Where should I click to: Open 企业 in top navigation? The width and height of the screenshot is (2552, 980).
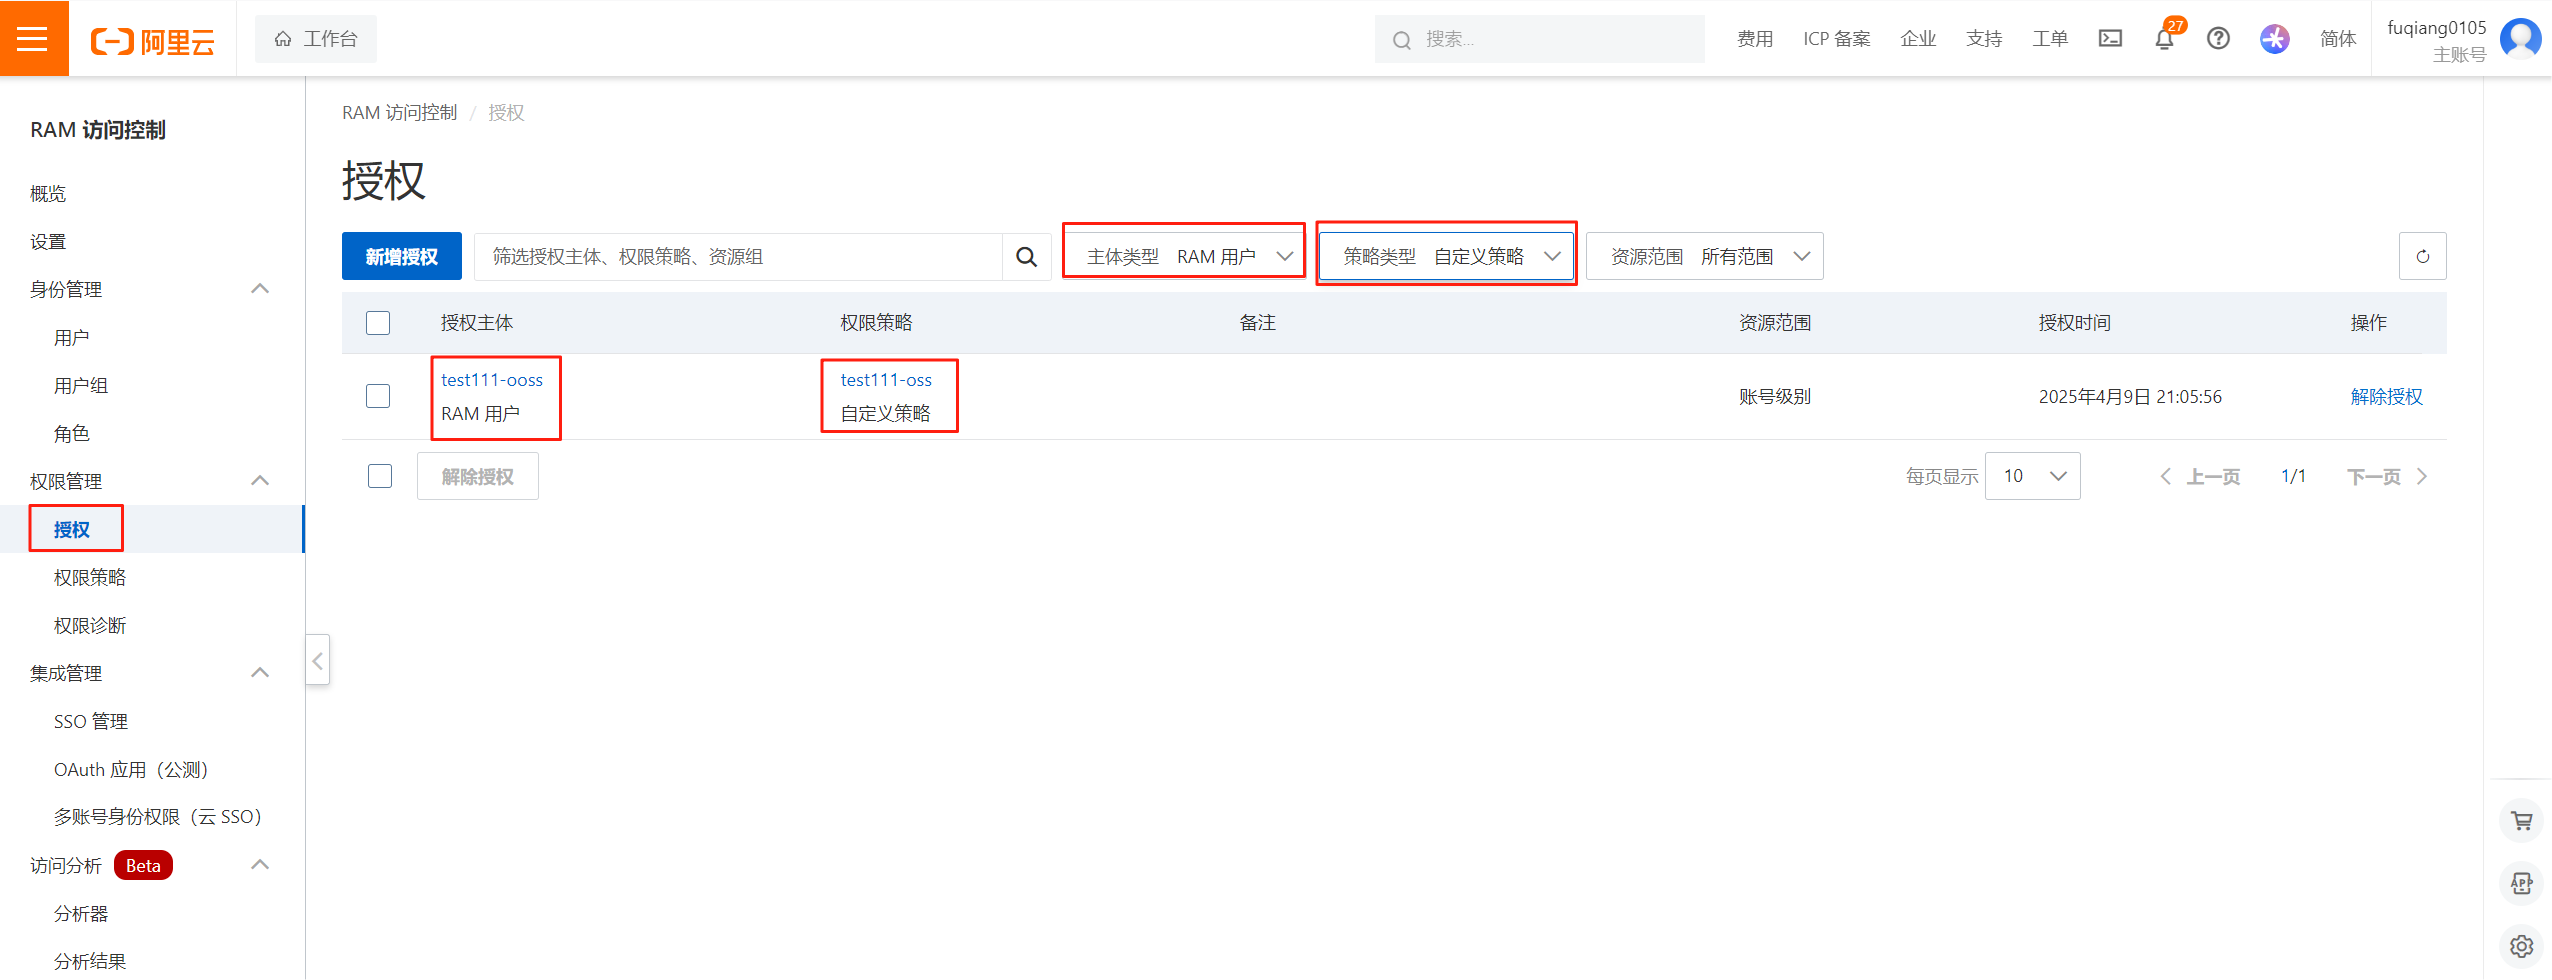1918,39
